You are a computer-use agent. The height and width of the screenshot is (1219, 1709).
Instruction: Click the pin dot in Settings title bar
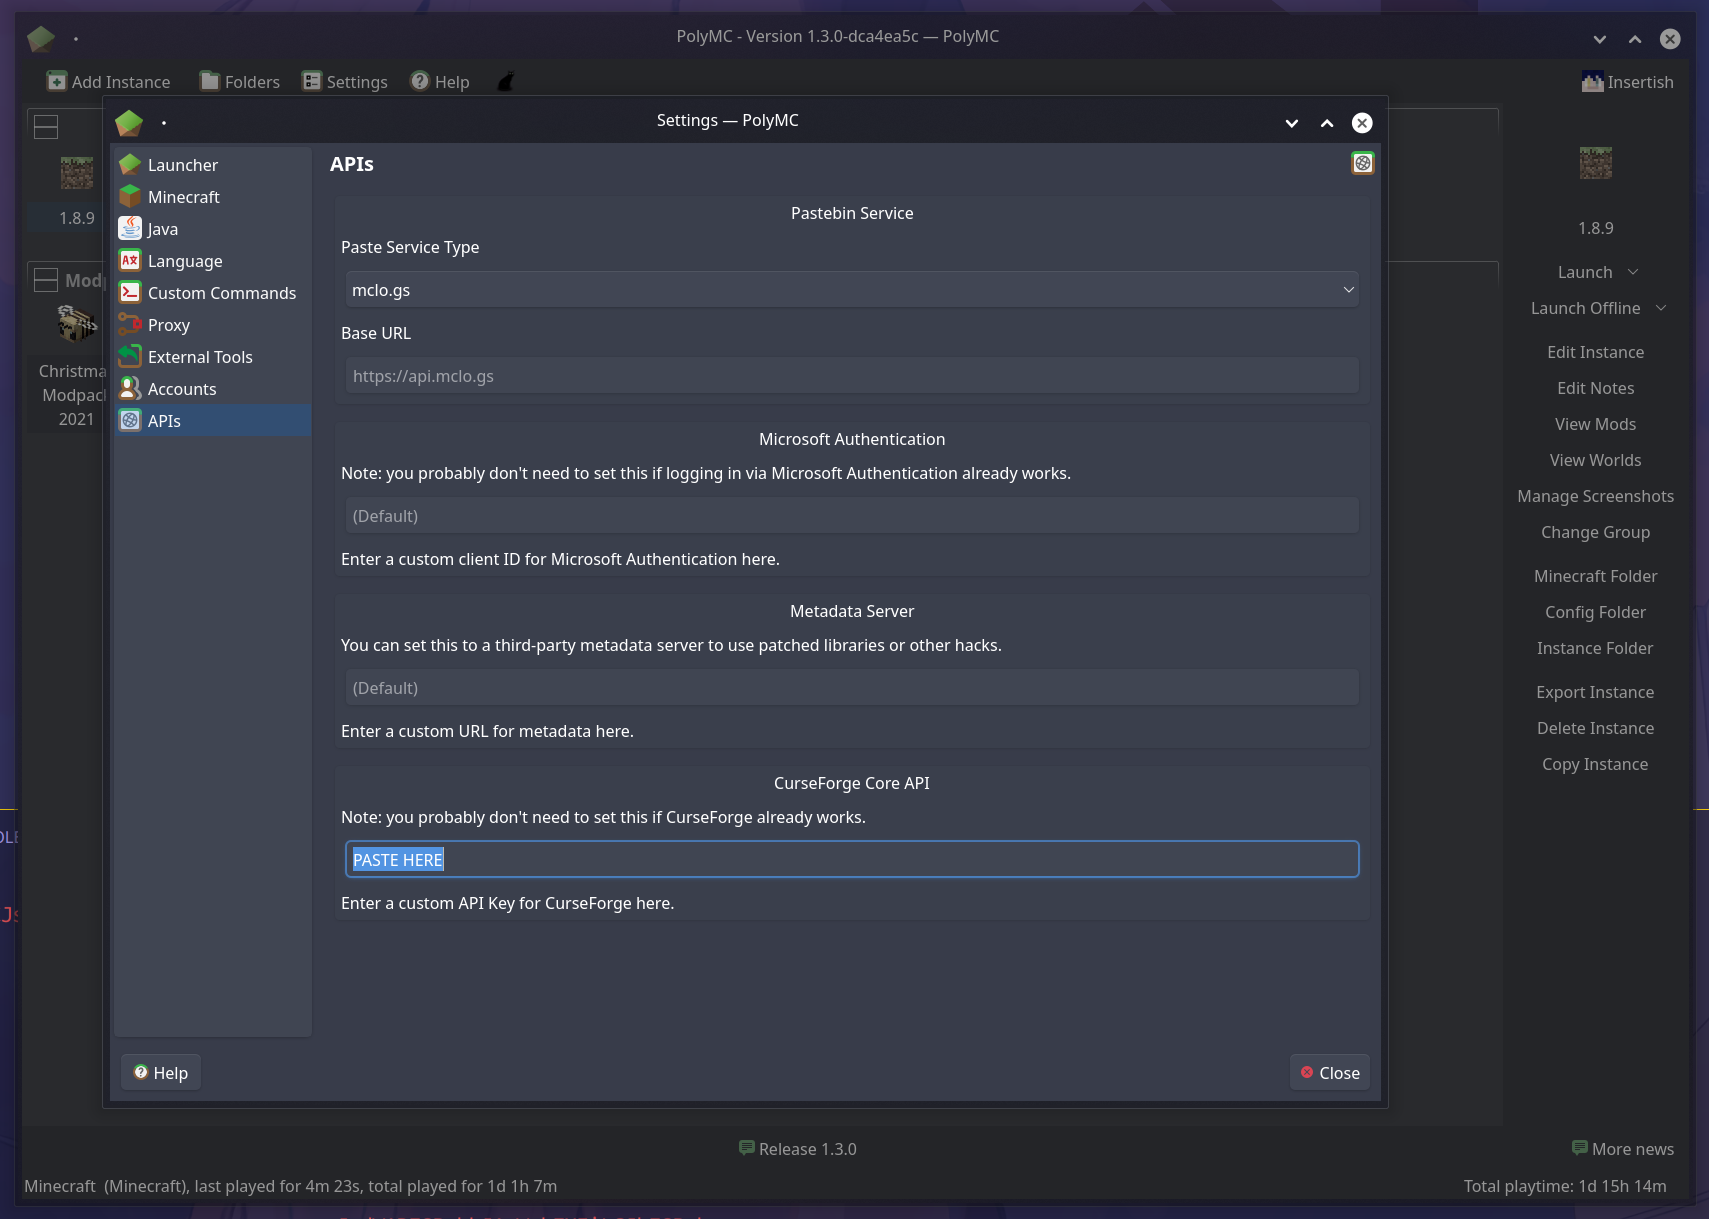[164, 123]
